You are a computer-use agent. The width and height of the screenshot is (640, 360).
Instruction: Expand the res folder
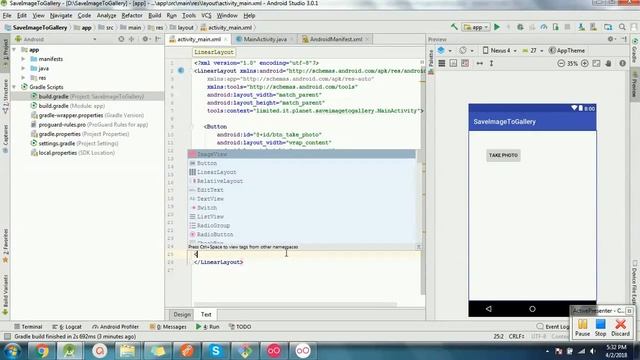tap(23, 78)
